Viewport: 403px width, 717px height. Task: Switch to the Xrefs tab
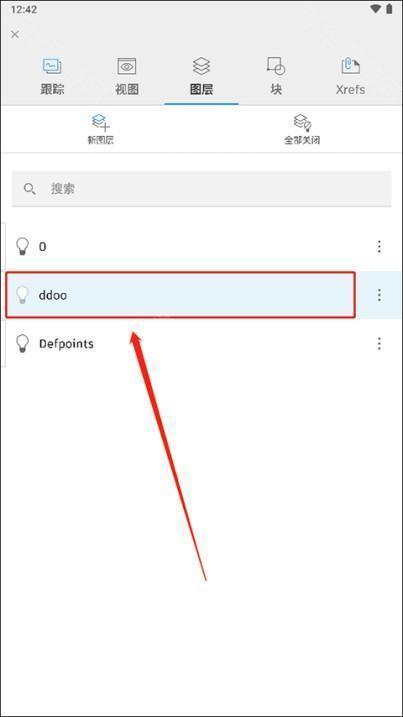click(x=350, y=77)
